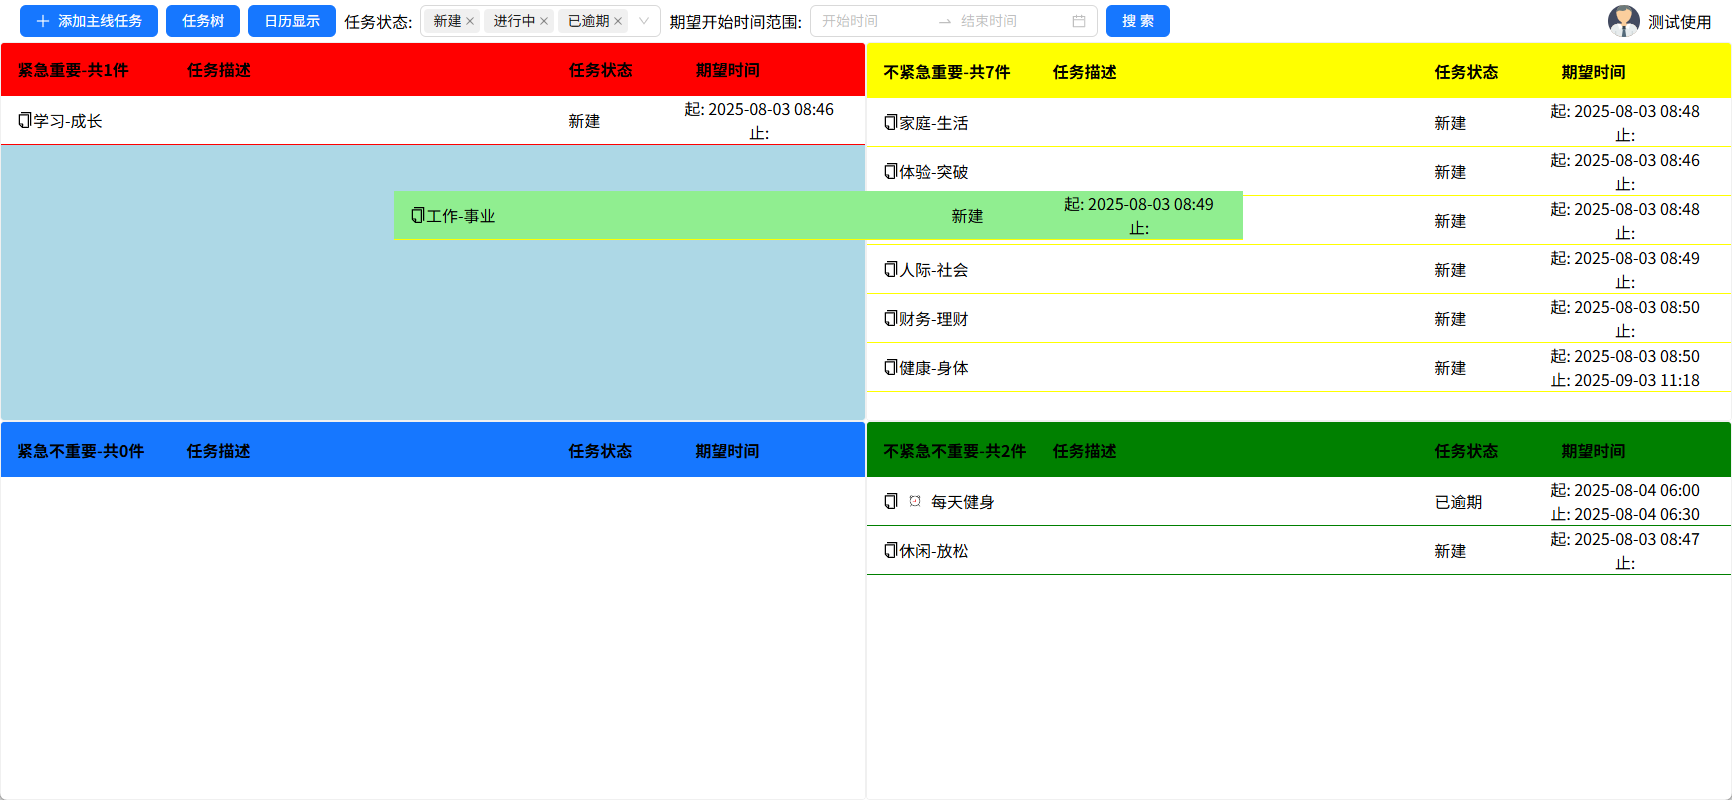
Task: Open the 休闲-放松 task
Action: click(934, 551)
